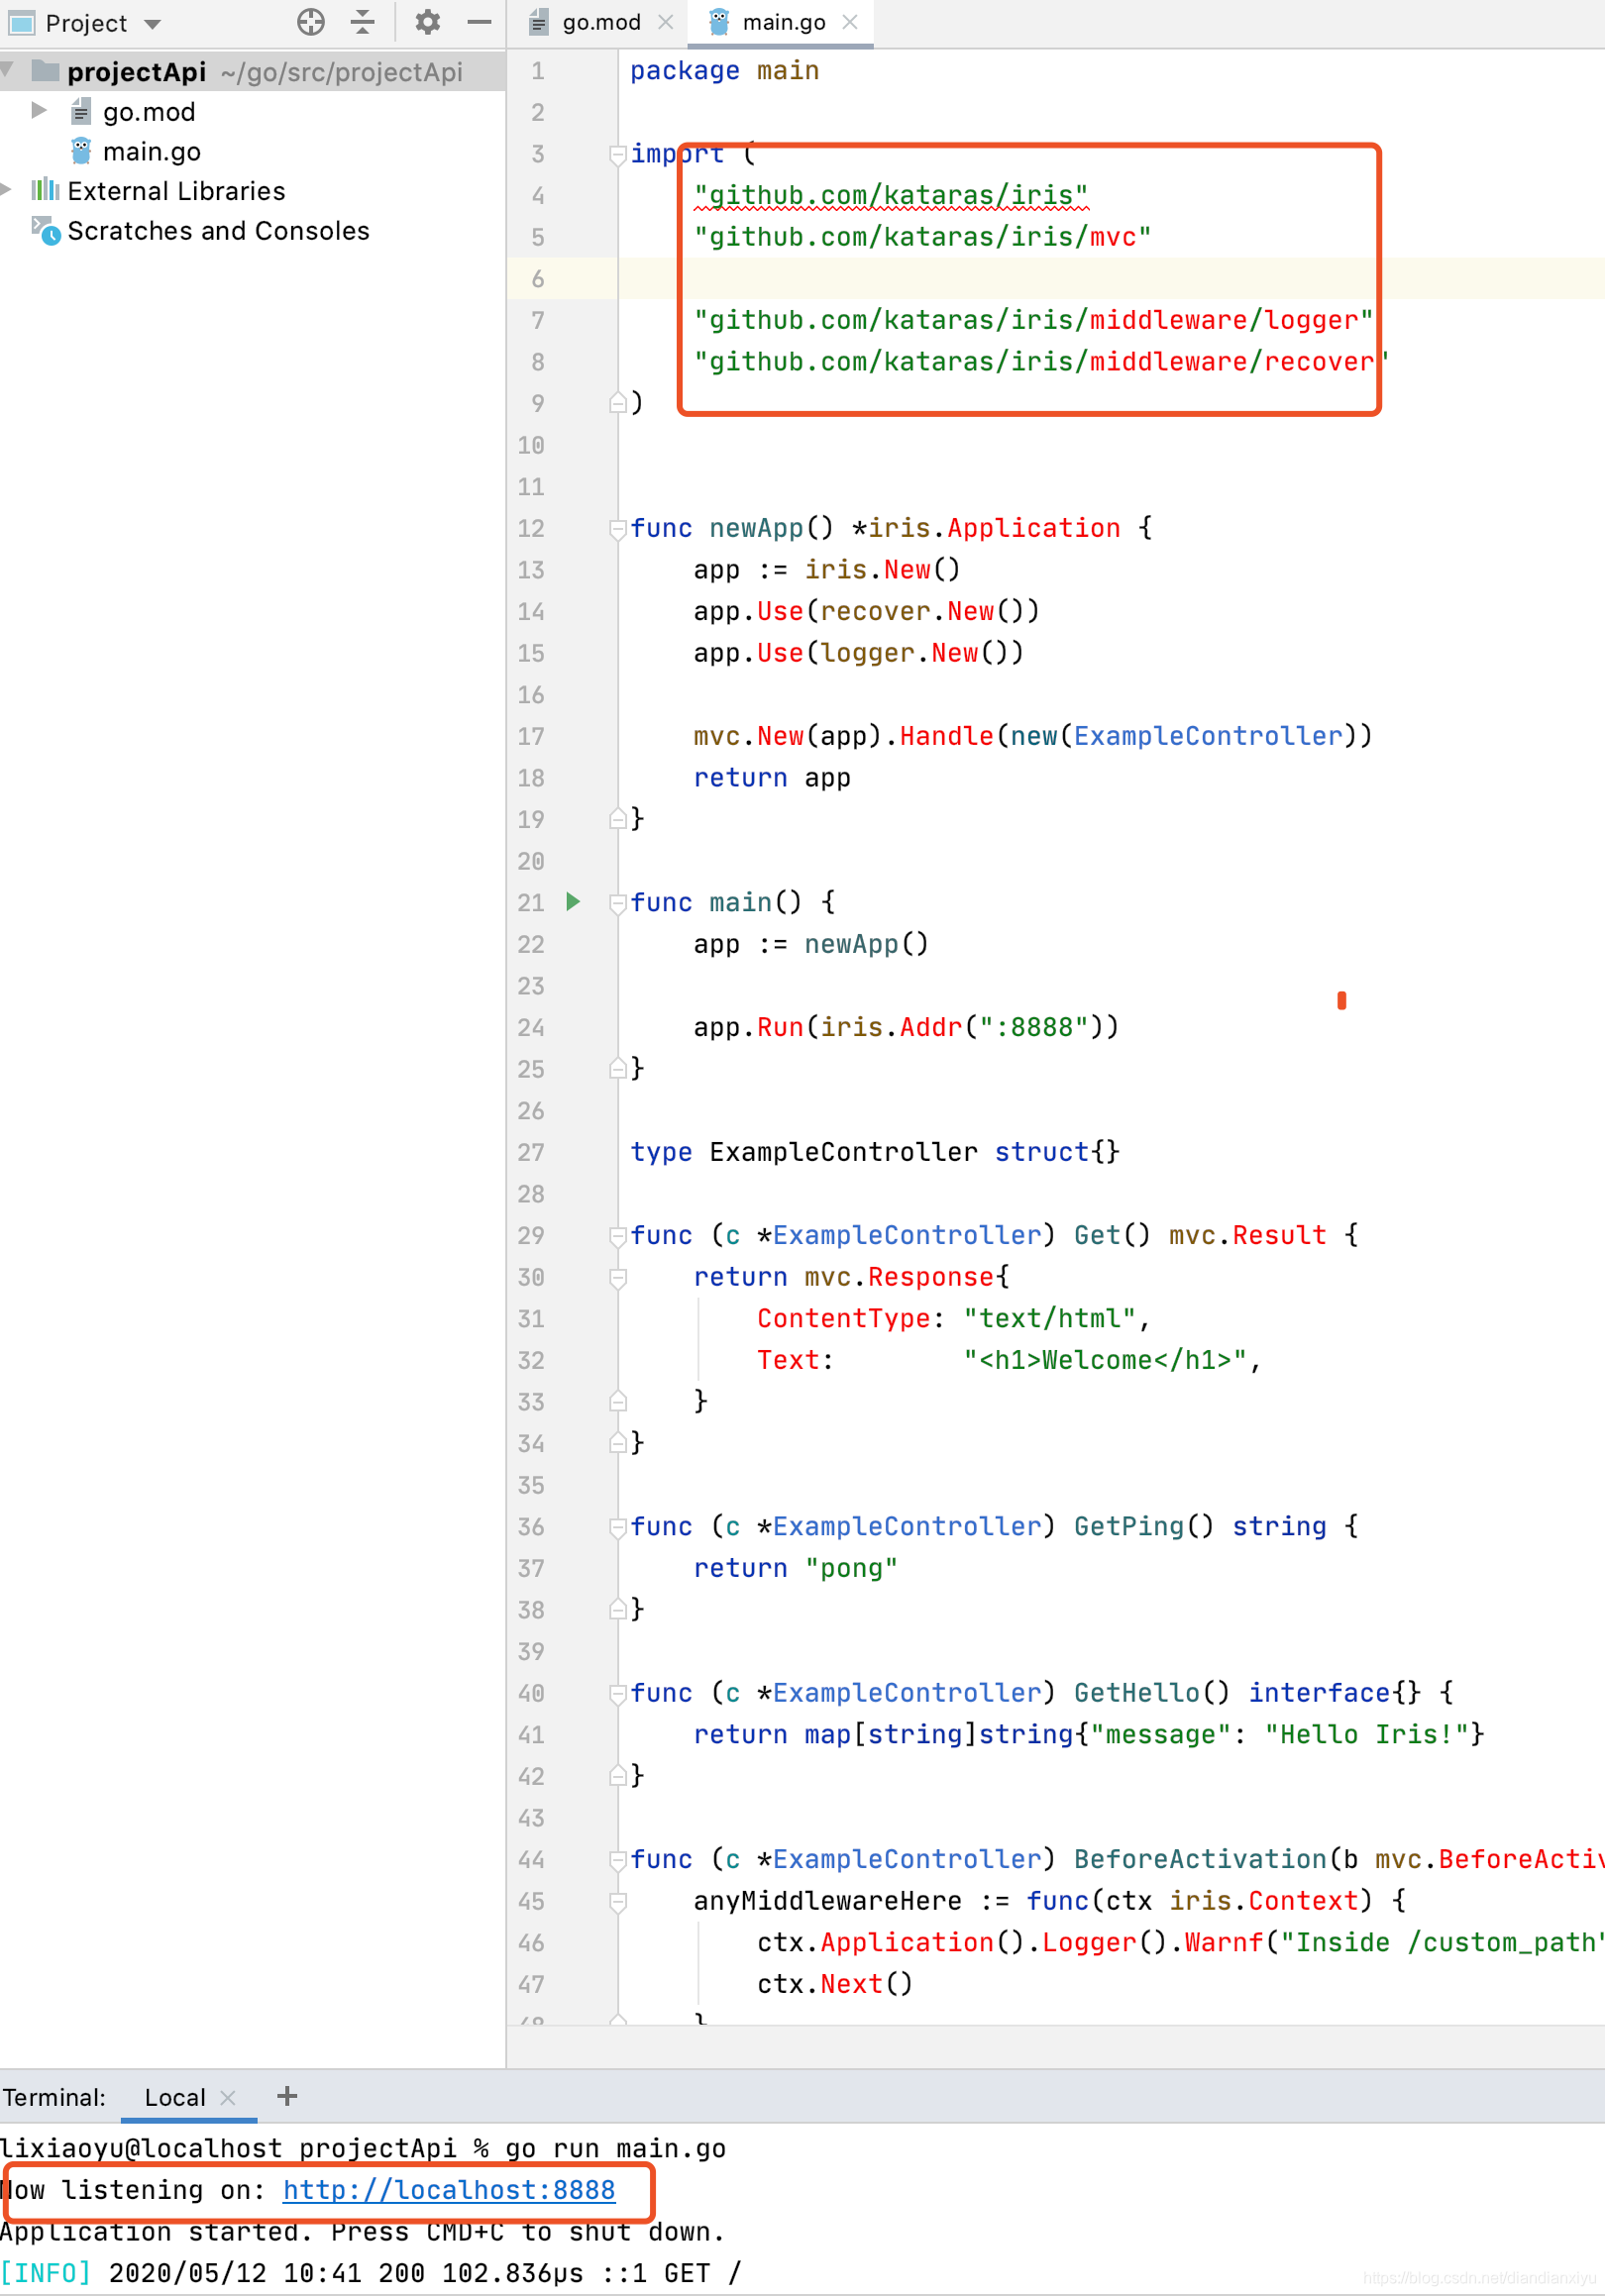Fold the newApp function at line 12
The width and height of the screenshot is (1605, 2296).
[618, 529]
